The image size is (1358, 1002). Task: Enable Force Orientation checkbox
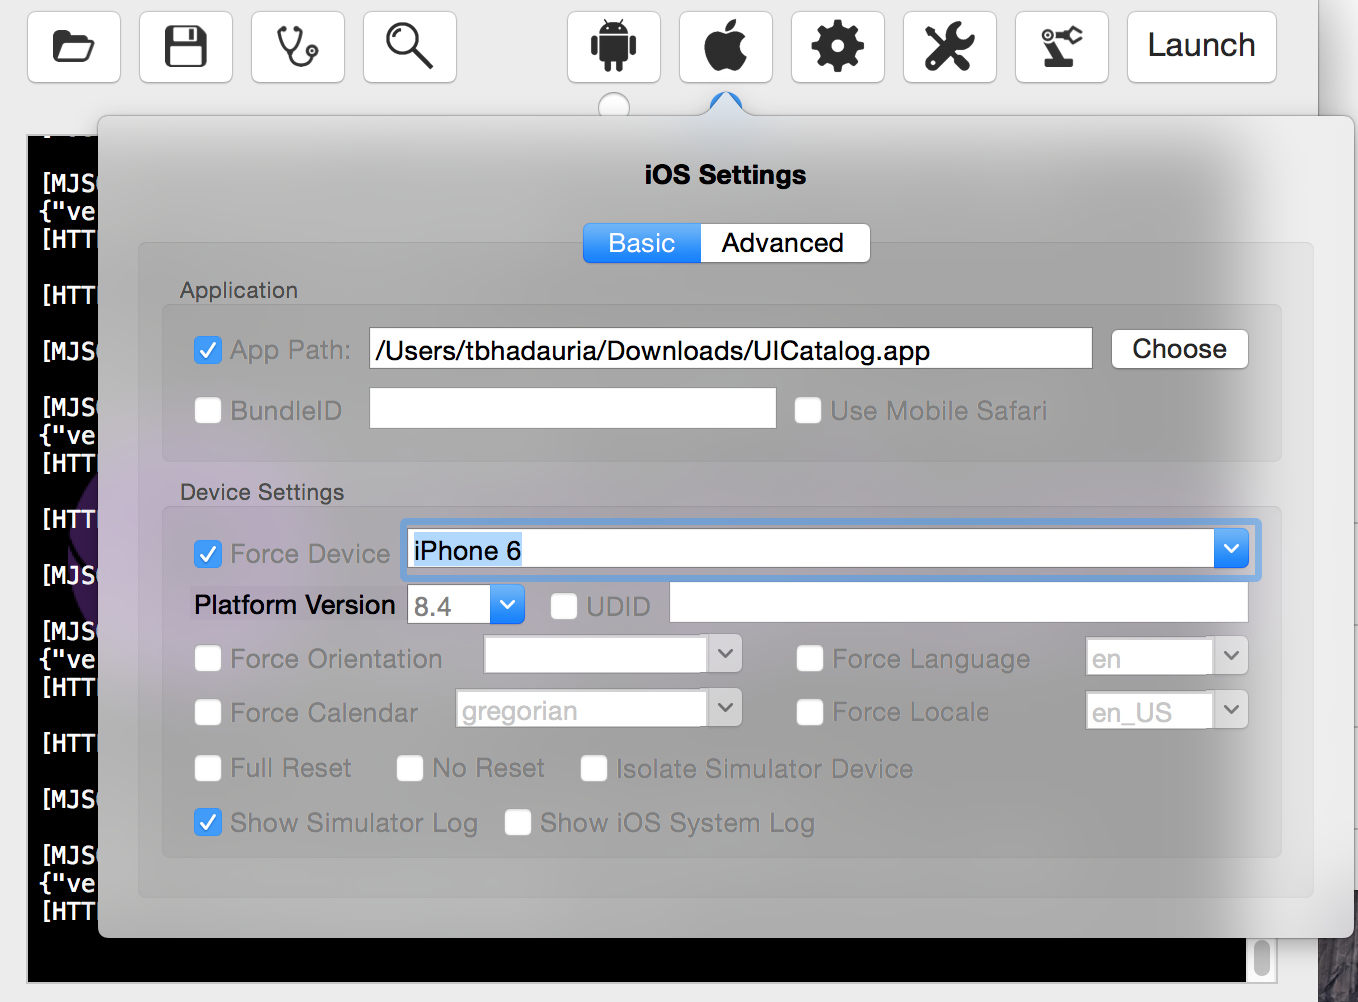[208, 658]
